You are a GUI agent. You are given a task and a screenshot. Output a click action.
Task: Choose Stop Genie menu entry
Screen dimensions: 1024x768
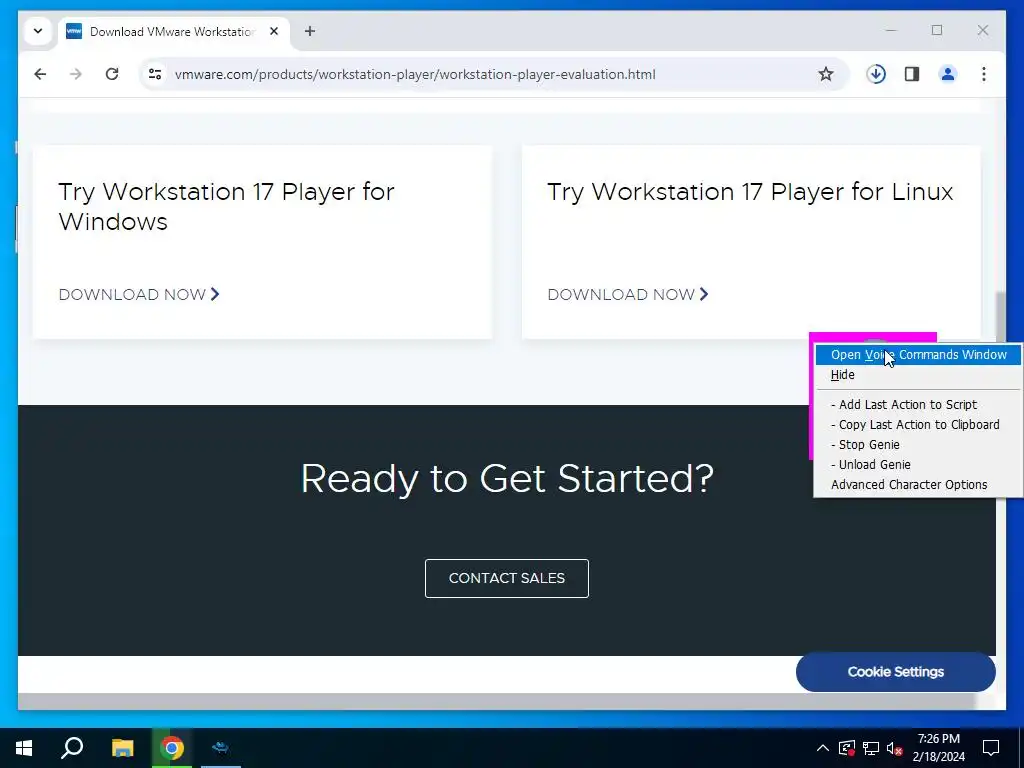point(918,445)
